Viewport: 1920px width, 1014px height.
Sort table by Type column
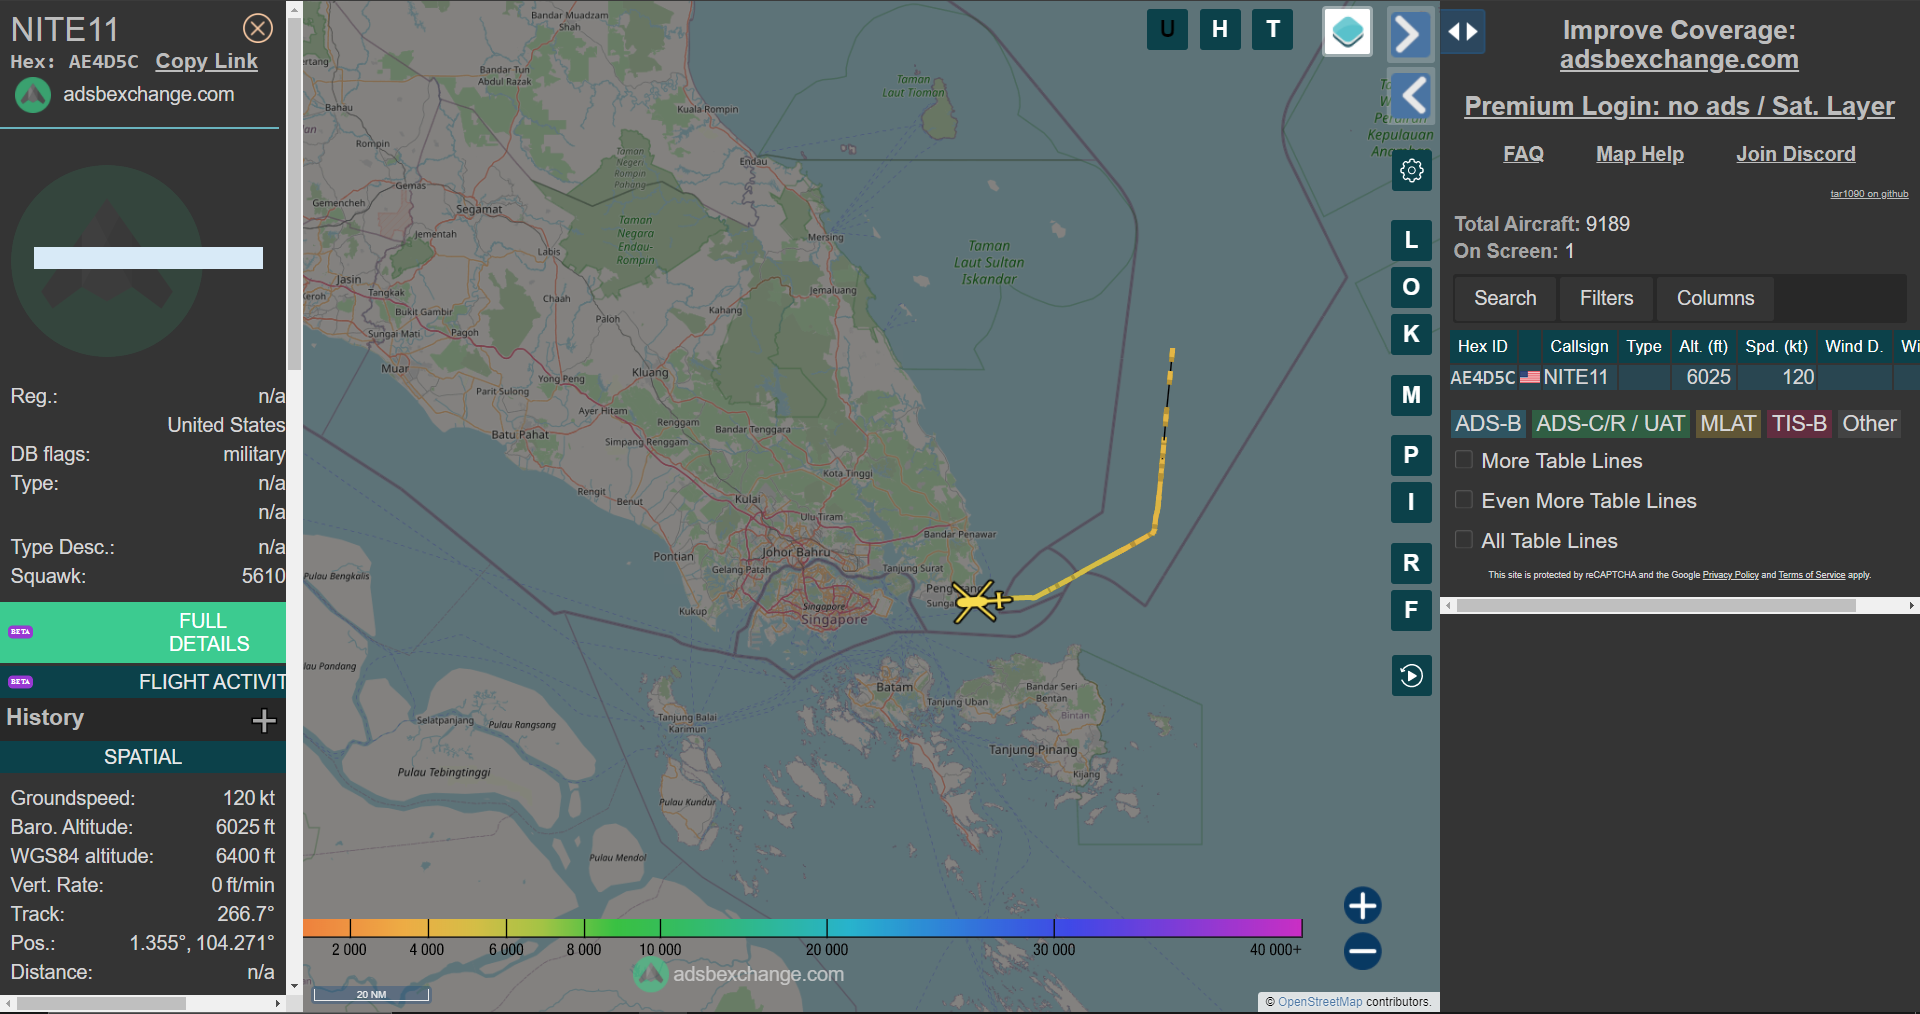tap(1644, 346)
